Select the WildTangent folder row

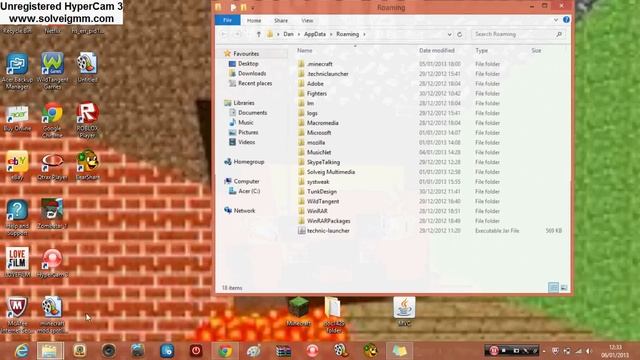click(x=431, y=201)
